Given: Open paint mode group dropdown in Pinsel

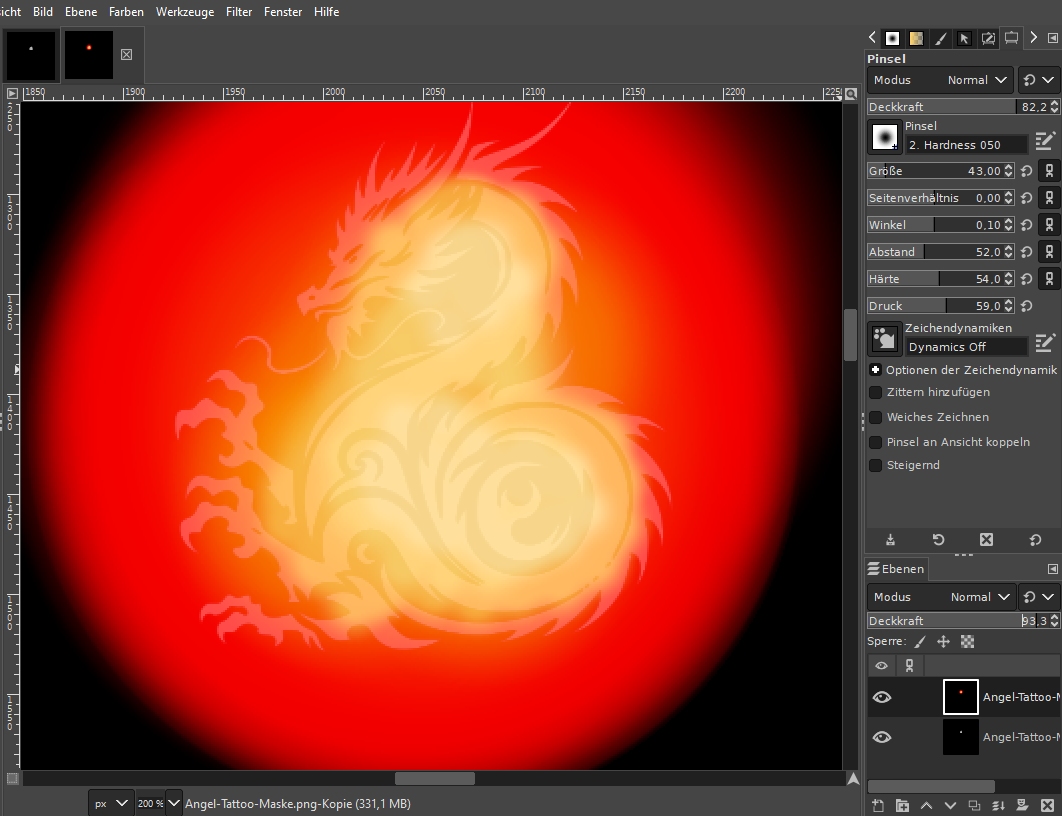Looking at the screenshot, I should 1038,80.
